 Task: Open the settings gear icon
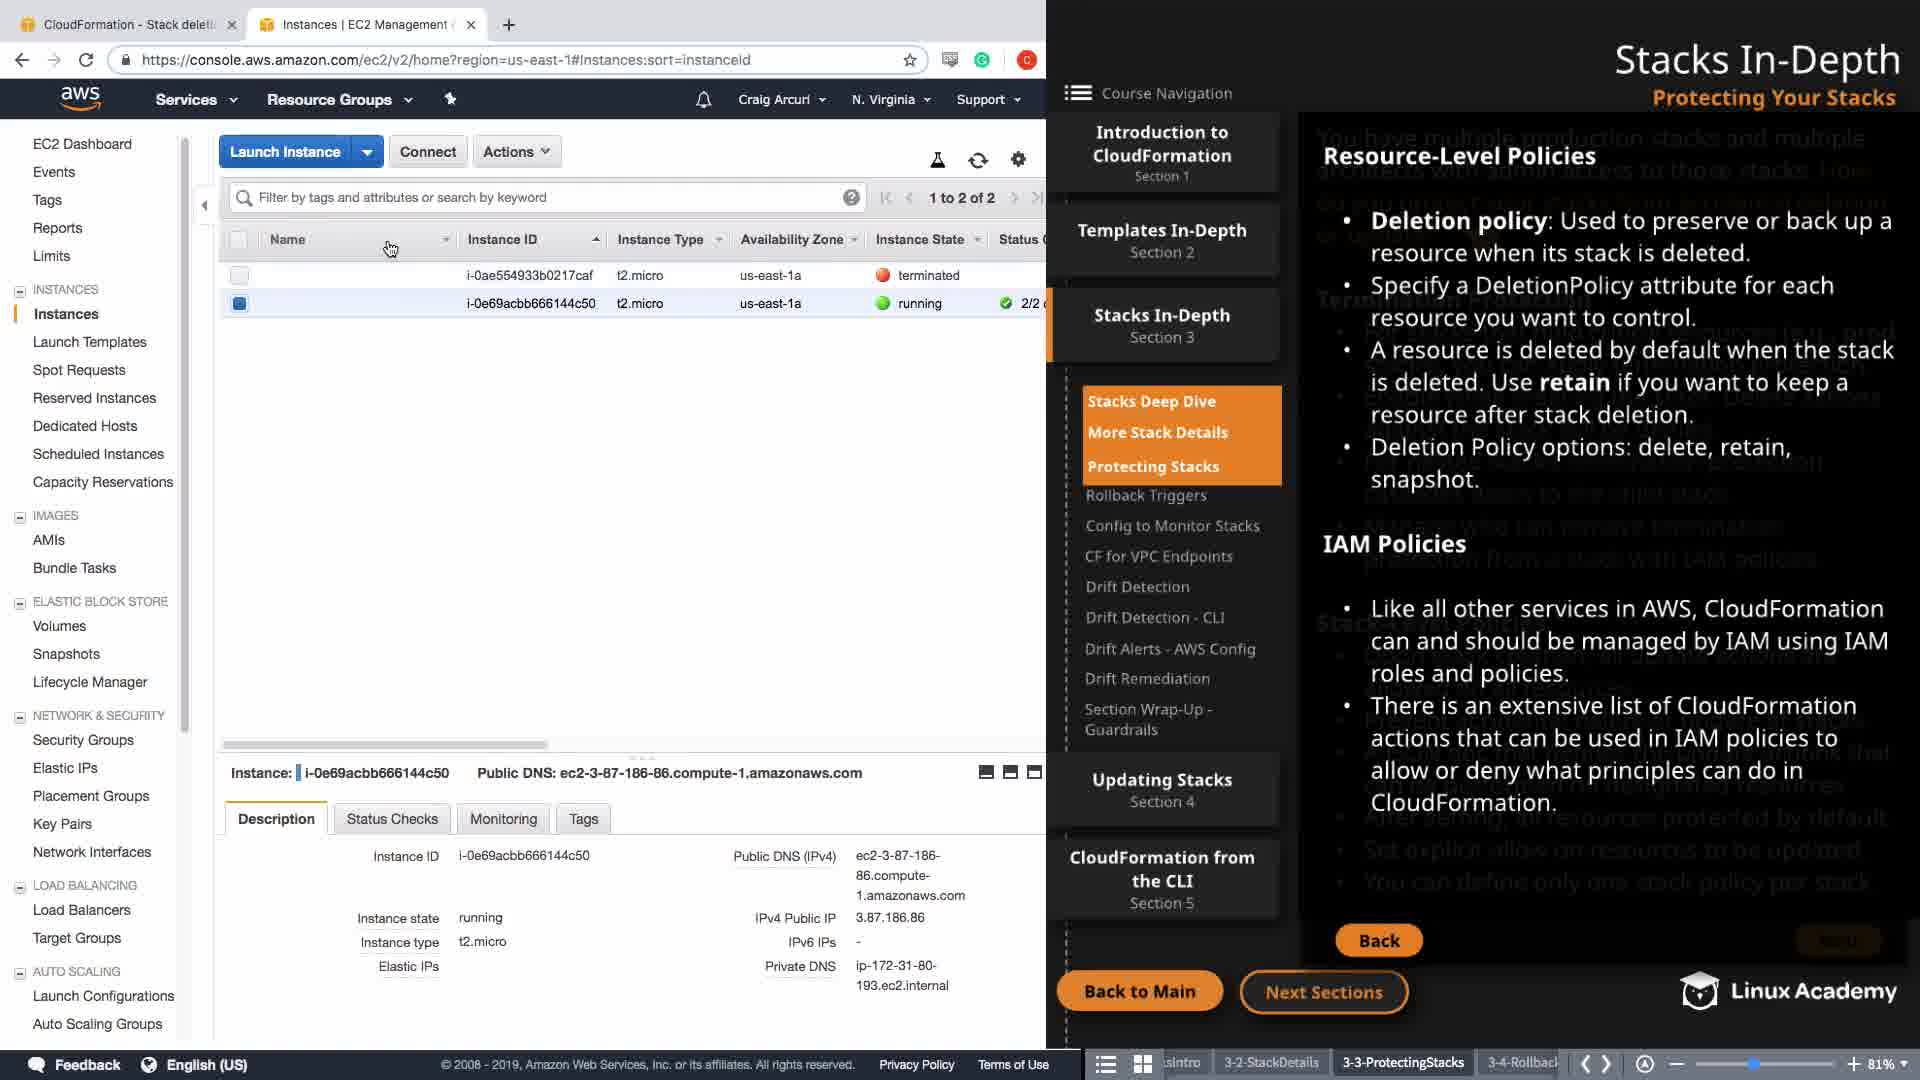tap(1018, 159)
